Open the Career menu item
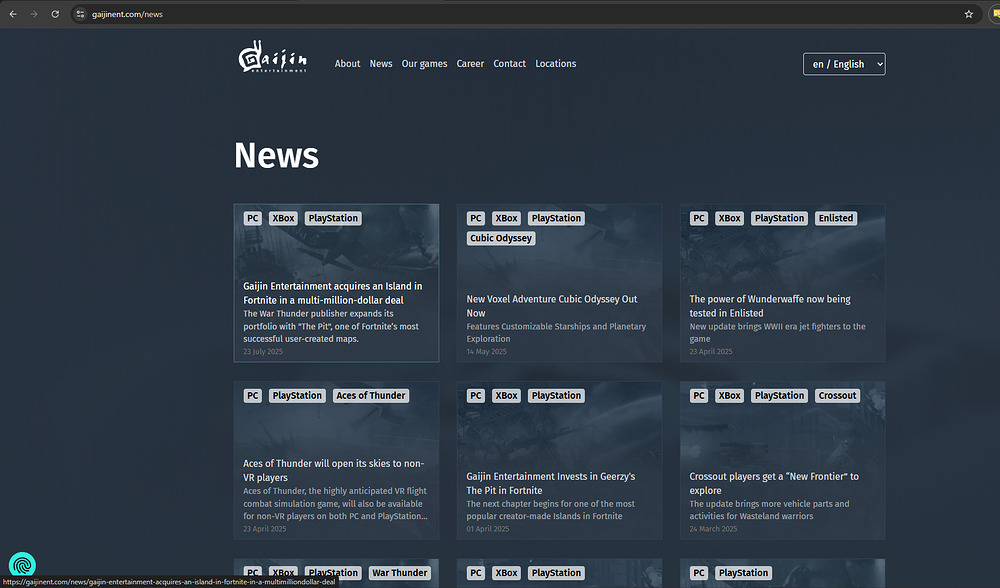Image resolution: width=1000 pixels, height=588 pixels. pyautogui.click(x=470, y=64)
